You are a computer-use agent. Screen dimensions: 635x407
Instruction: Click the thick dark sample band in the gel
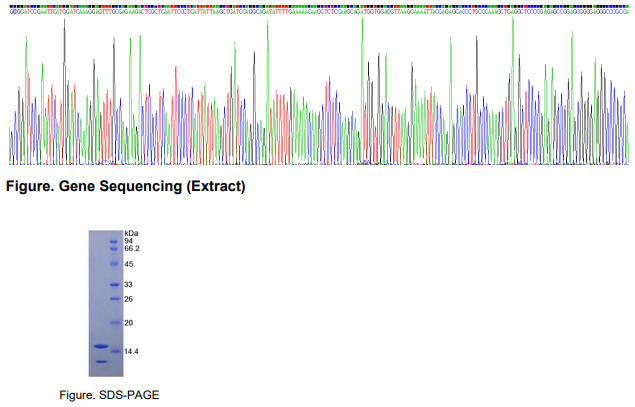pos(99,347)
